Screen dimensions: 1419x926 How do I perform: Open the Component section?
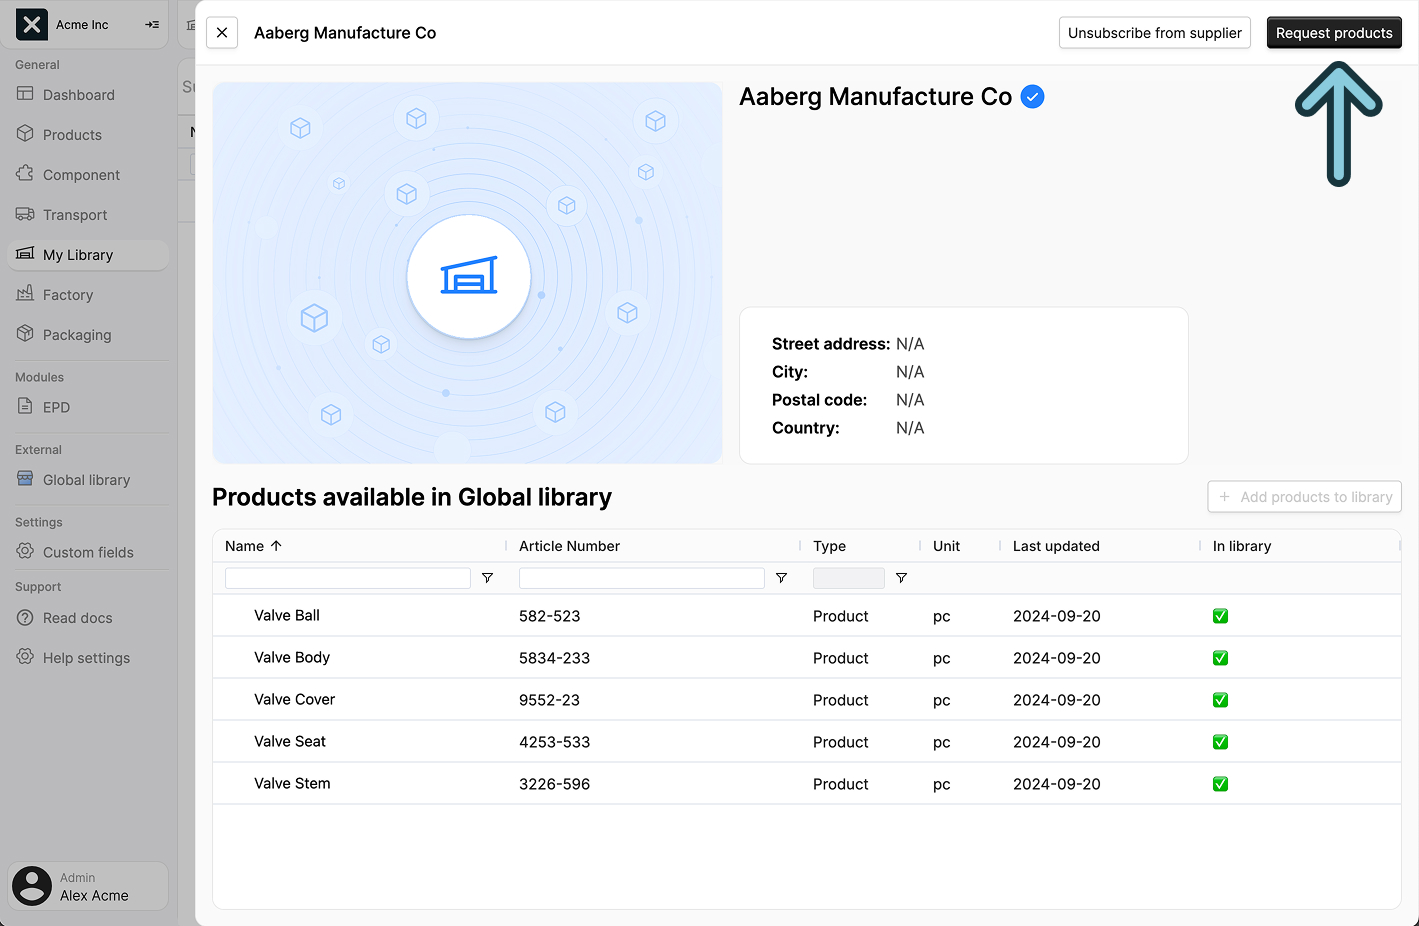(x=81, y=174)
